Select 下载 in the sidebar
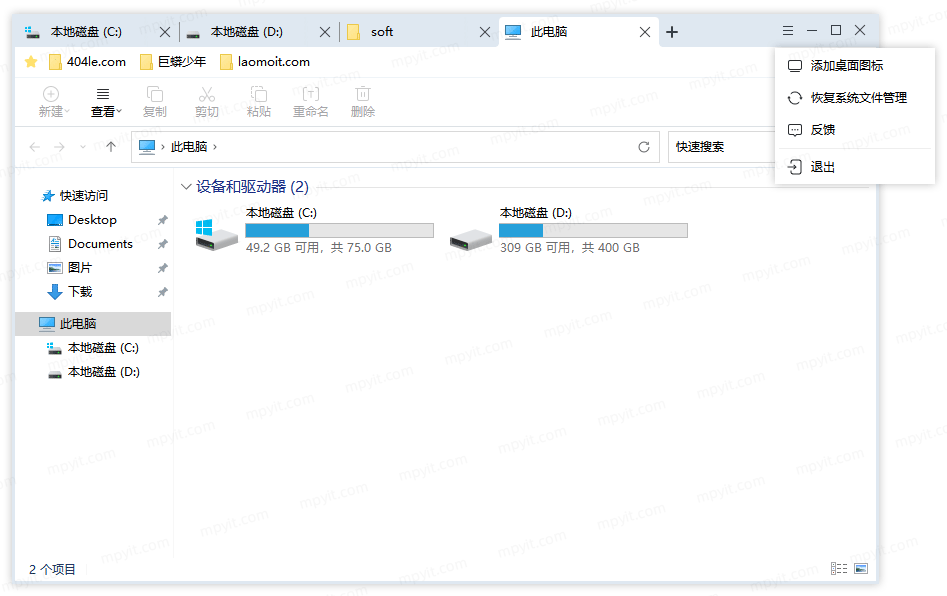The width and height of the screenshot is (947, 596). tap(80, 292)
